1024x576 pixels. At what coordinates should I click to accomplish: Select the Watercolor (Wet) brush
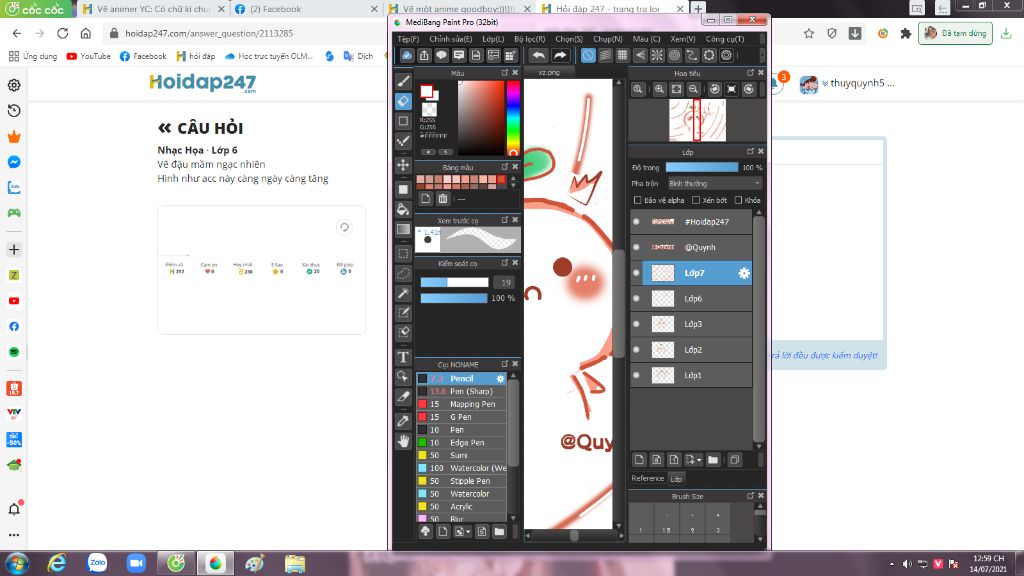[x=461, y=468]
